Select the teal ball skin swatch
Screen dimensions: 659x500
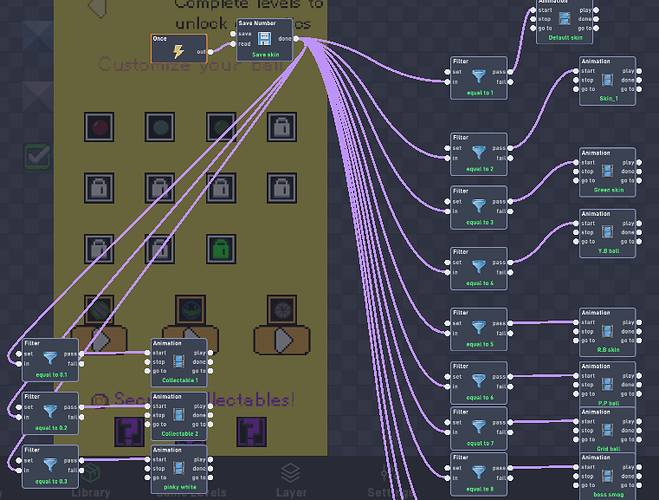(160, 127)
